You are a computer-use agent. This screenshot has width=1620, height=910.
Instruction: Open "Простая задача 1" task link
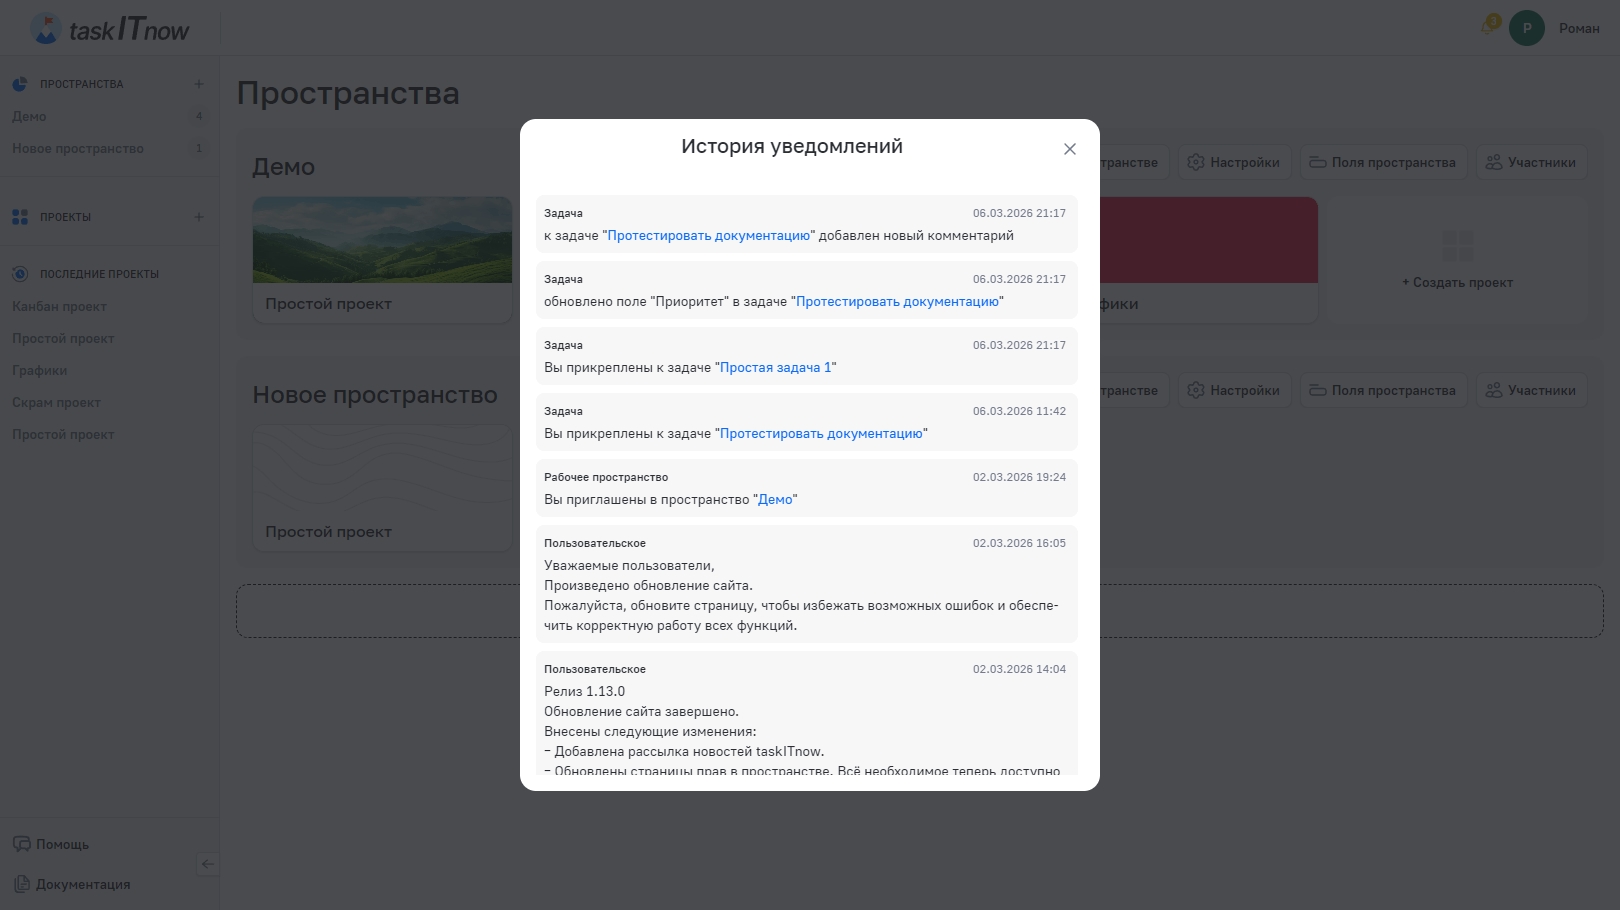point(775,368)
